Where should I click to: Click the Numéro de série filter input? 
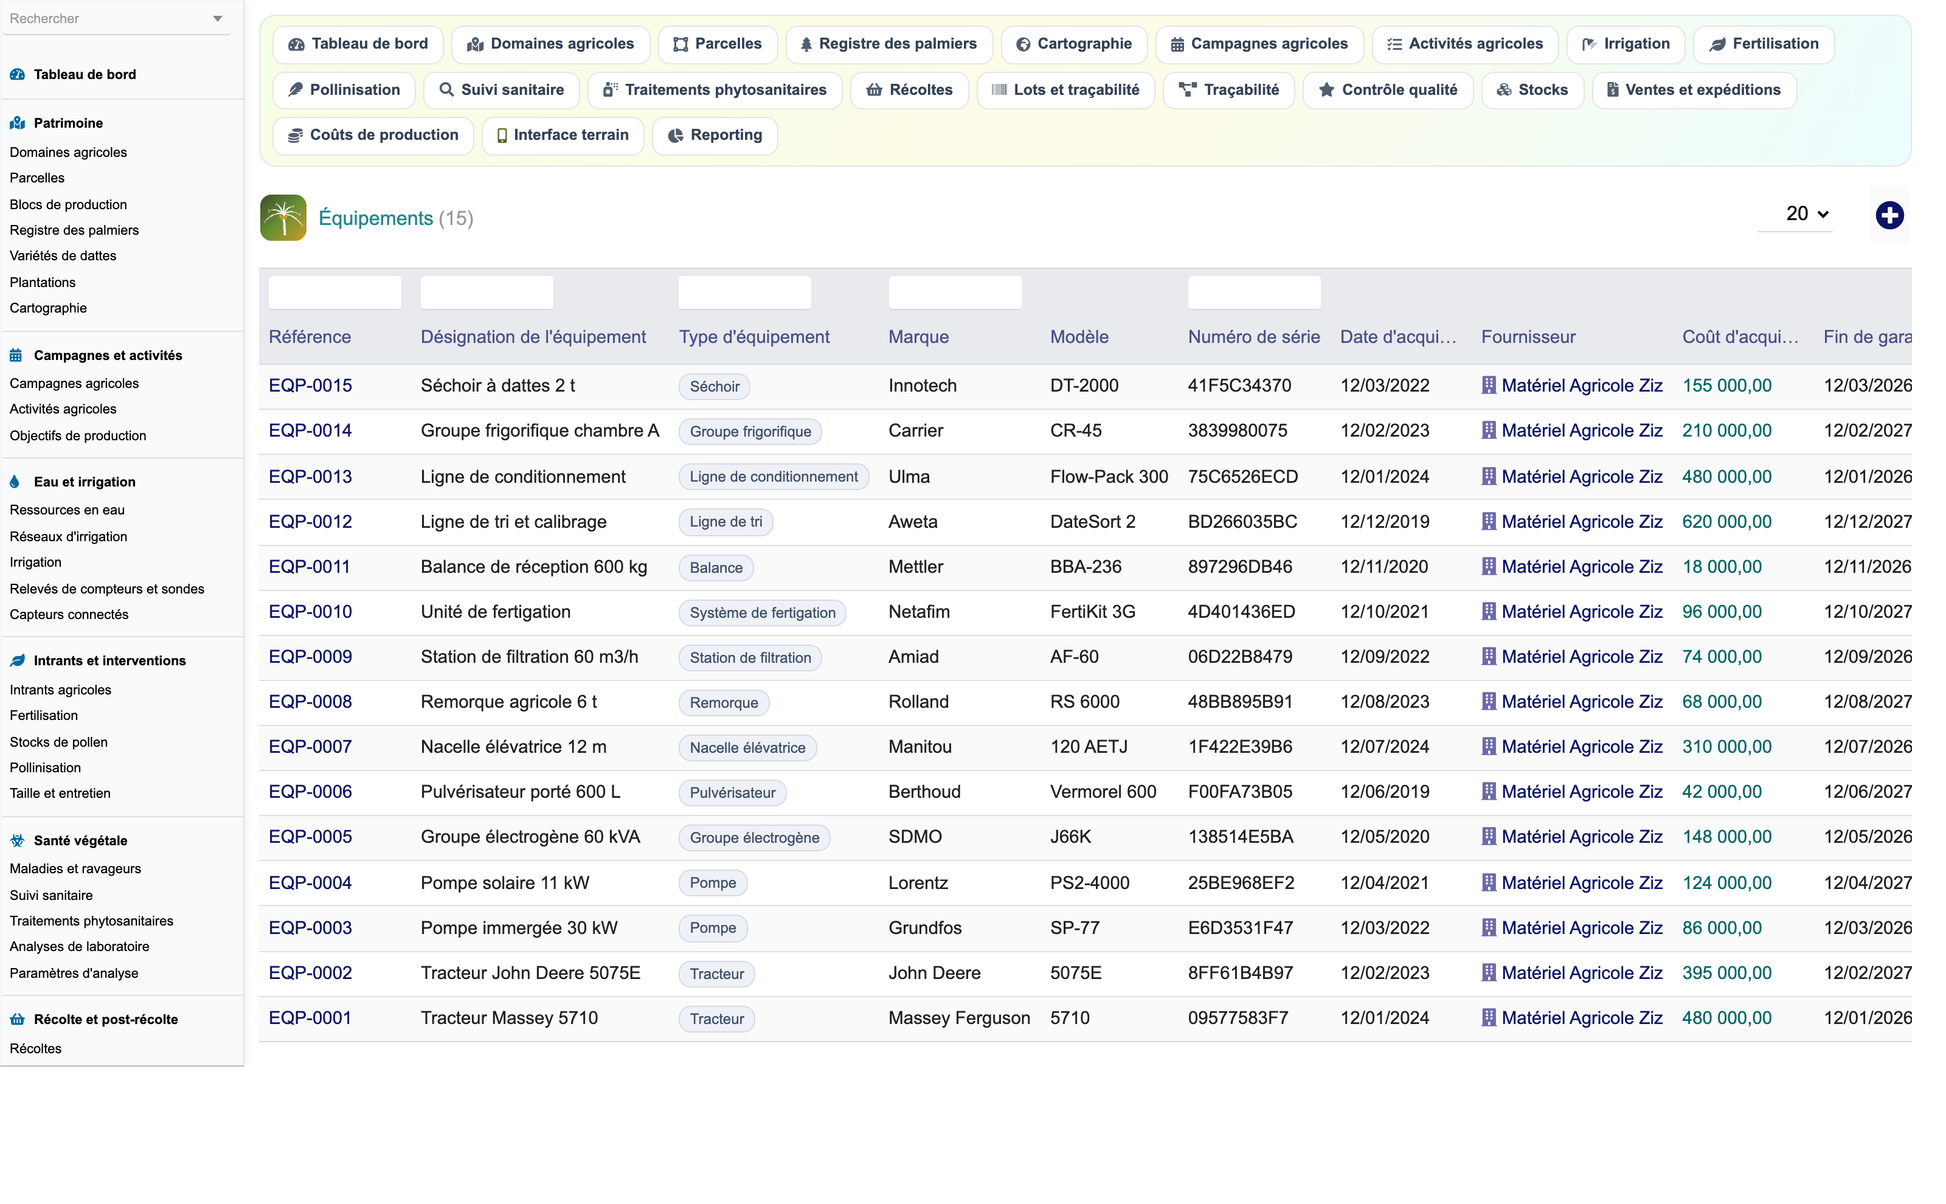pyautogui.click(x=1254, y=292)
